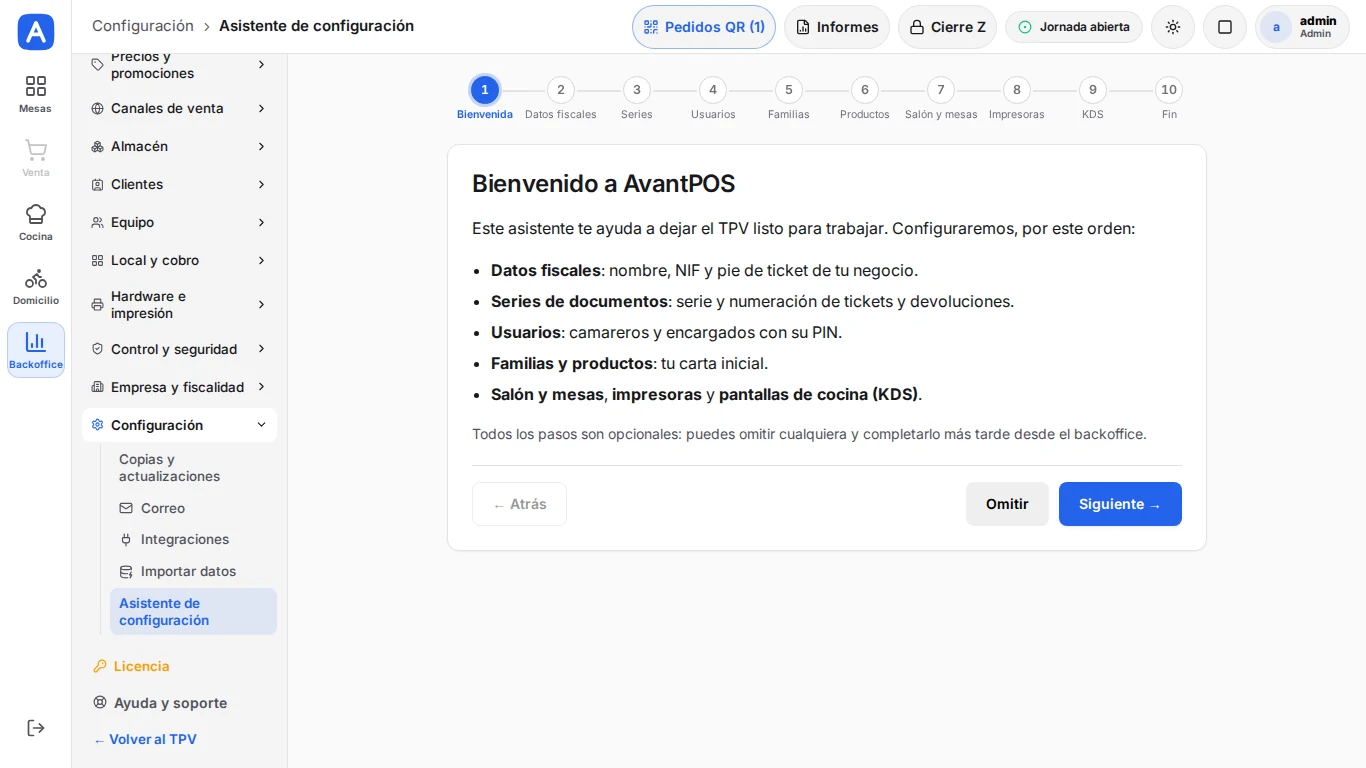Select Asistente de configuración

[193, 612]
